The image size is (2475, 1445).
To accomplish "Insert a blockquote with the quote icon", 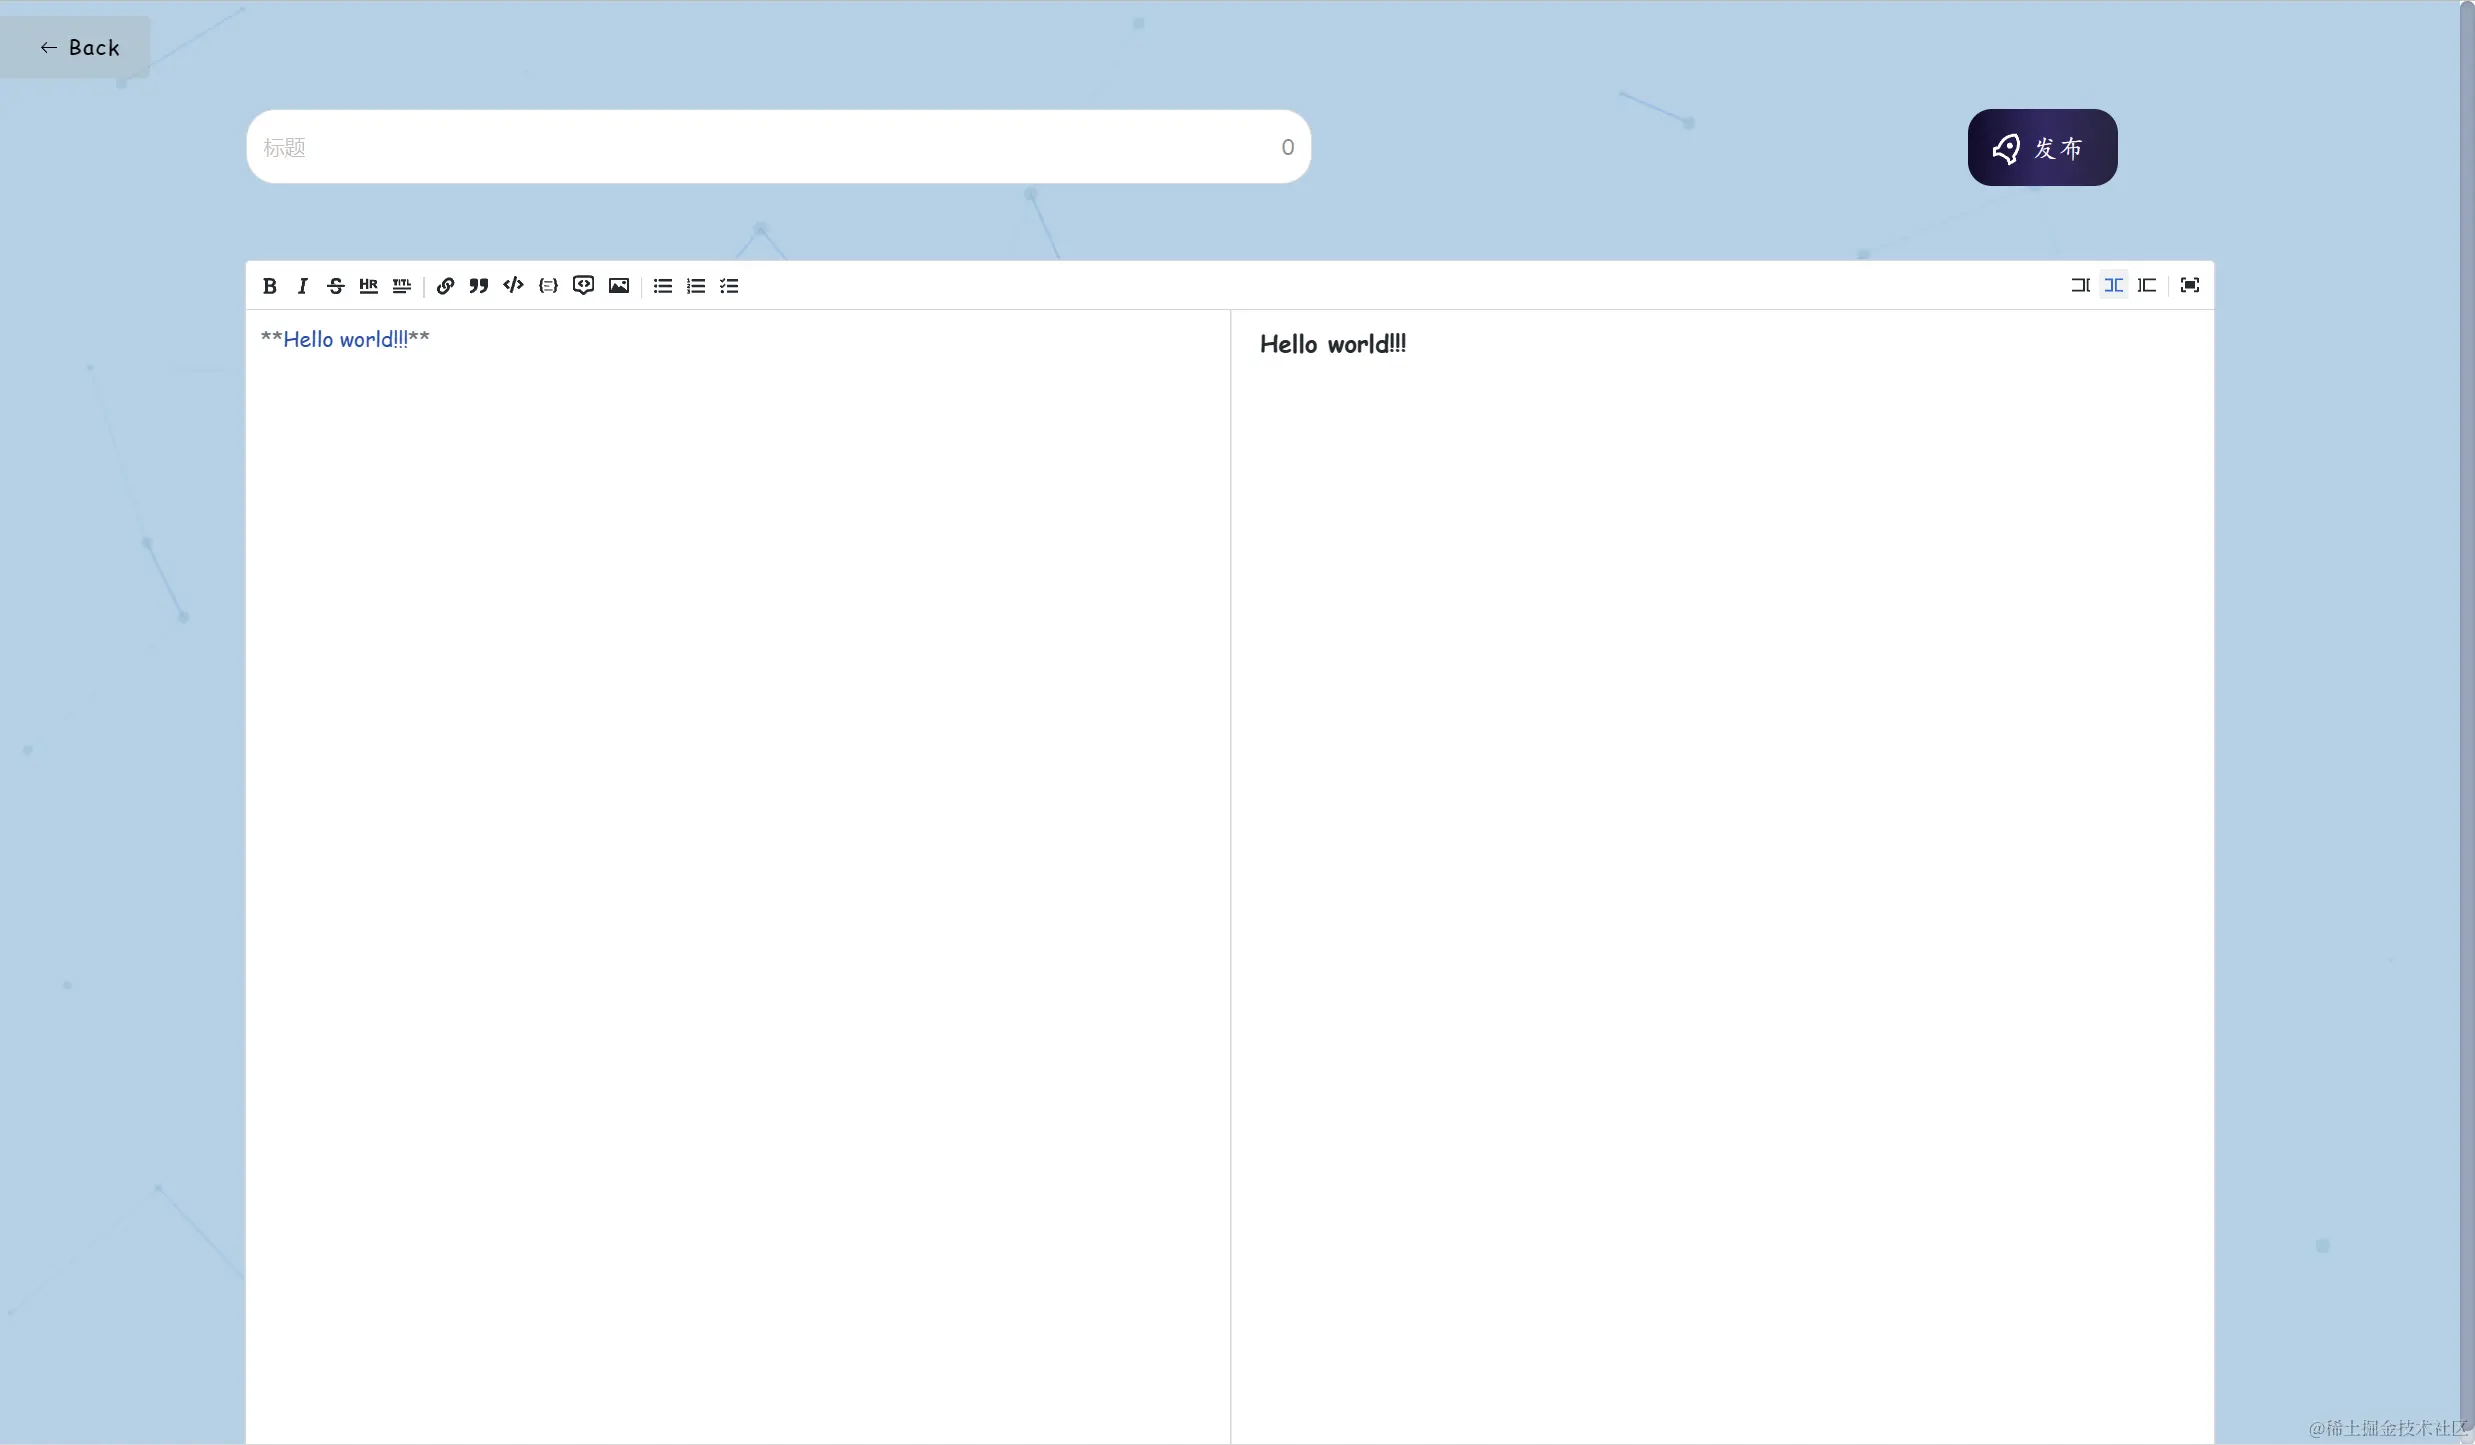I will (479, 286).
